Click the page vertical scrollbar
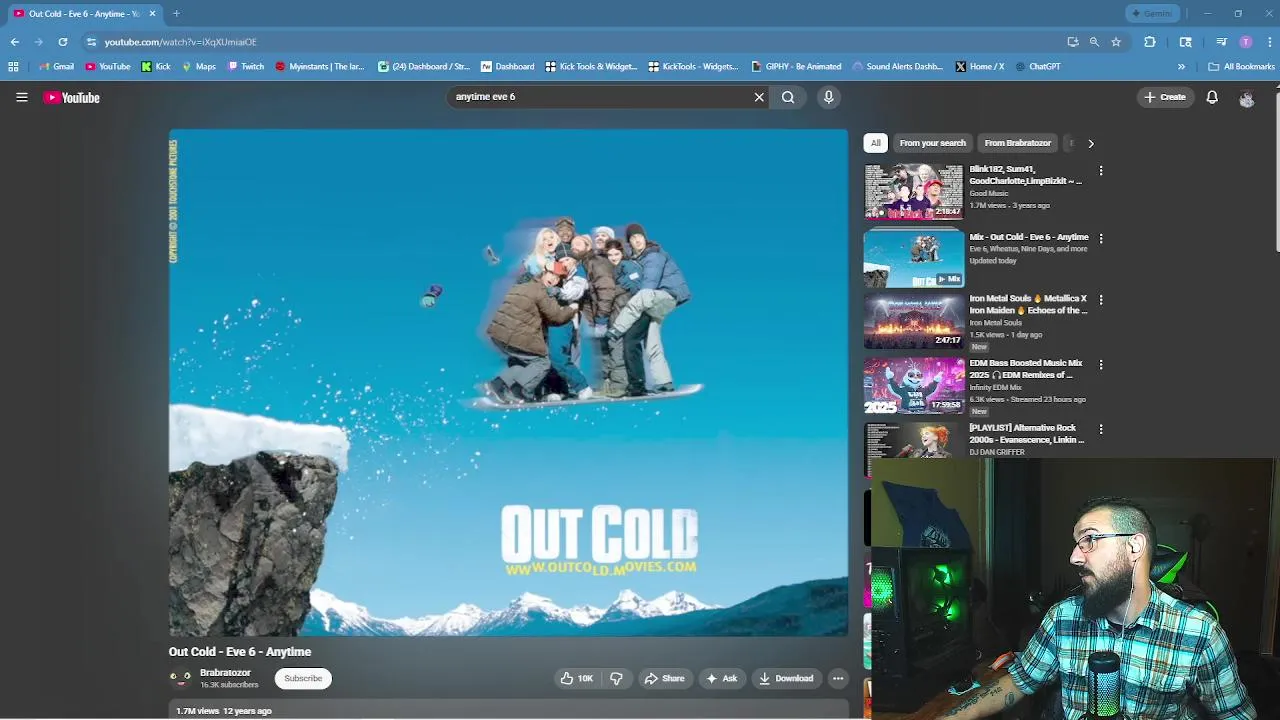Viewport: 1280px width, 720px height. pos(1276,170)
